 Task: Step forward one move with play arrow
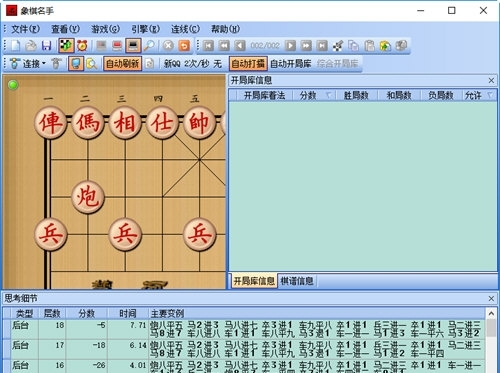[x=290, y=46]
